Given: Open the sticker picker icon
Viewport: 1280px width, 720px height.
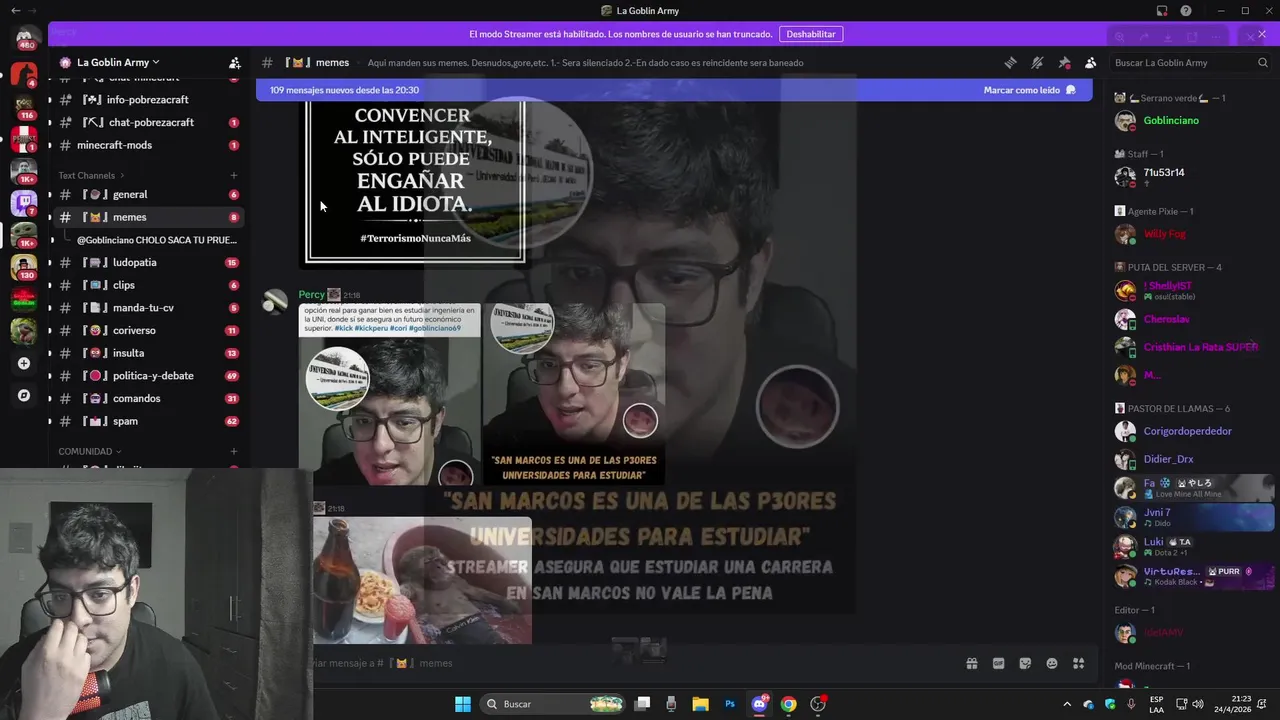Looking at the screenshot, I should click(1025, 663).
